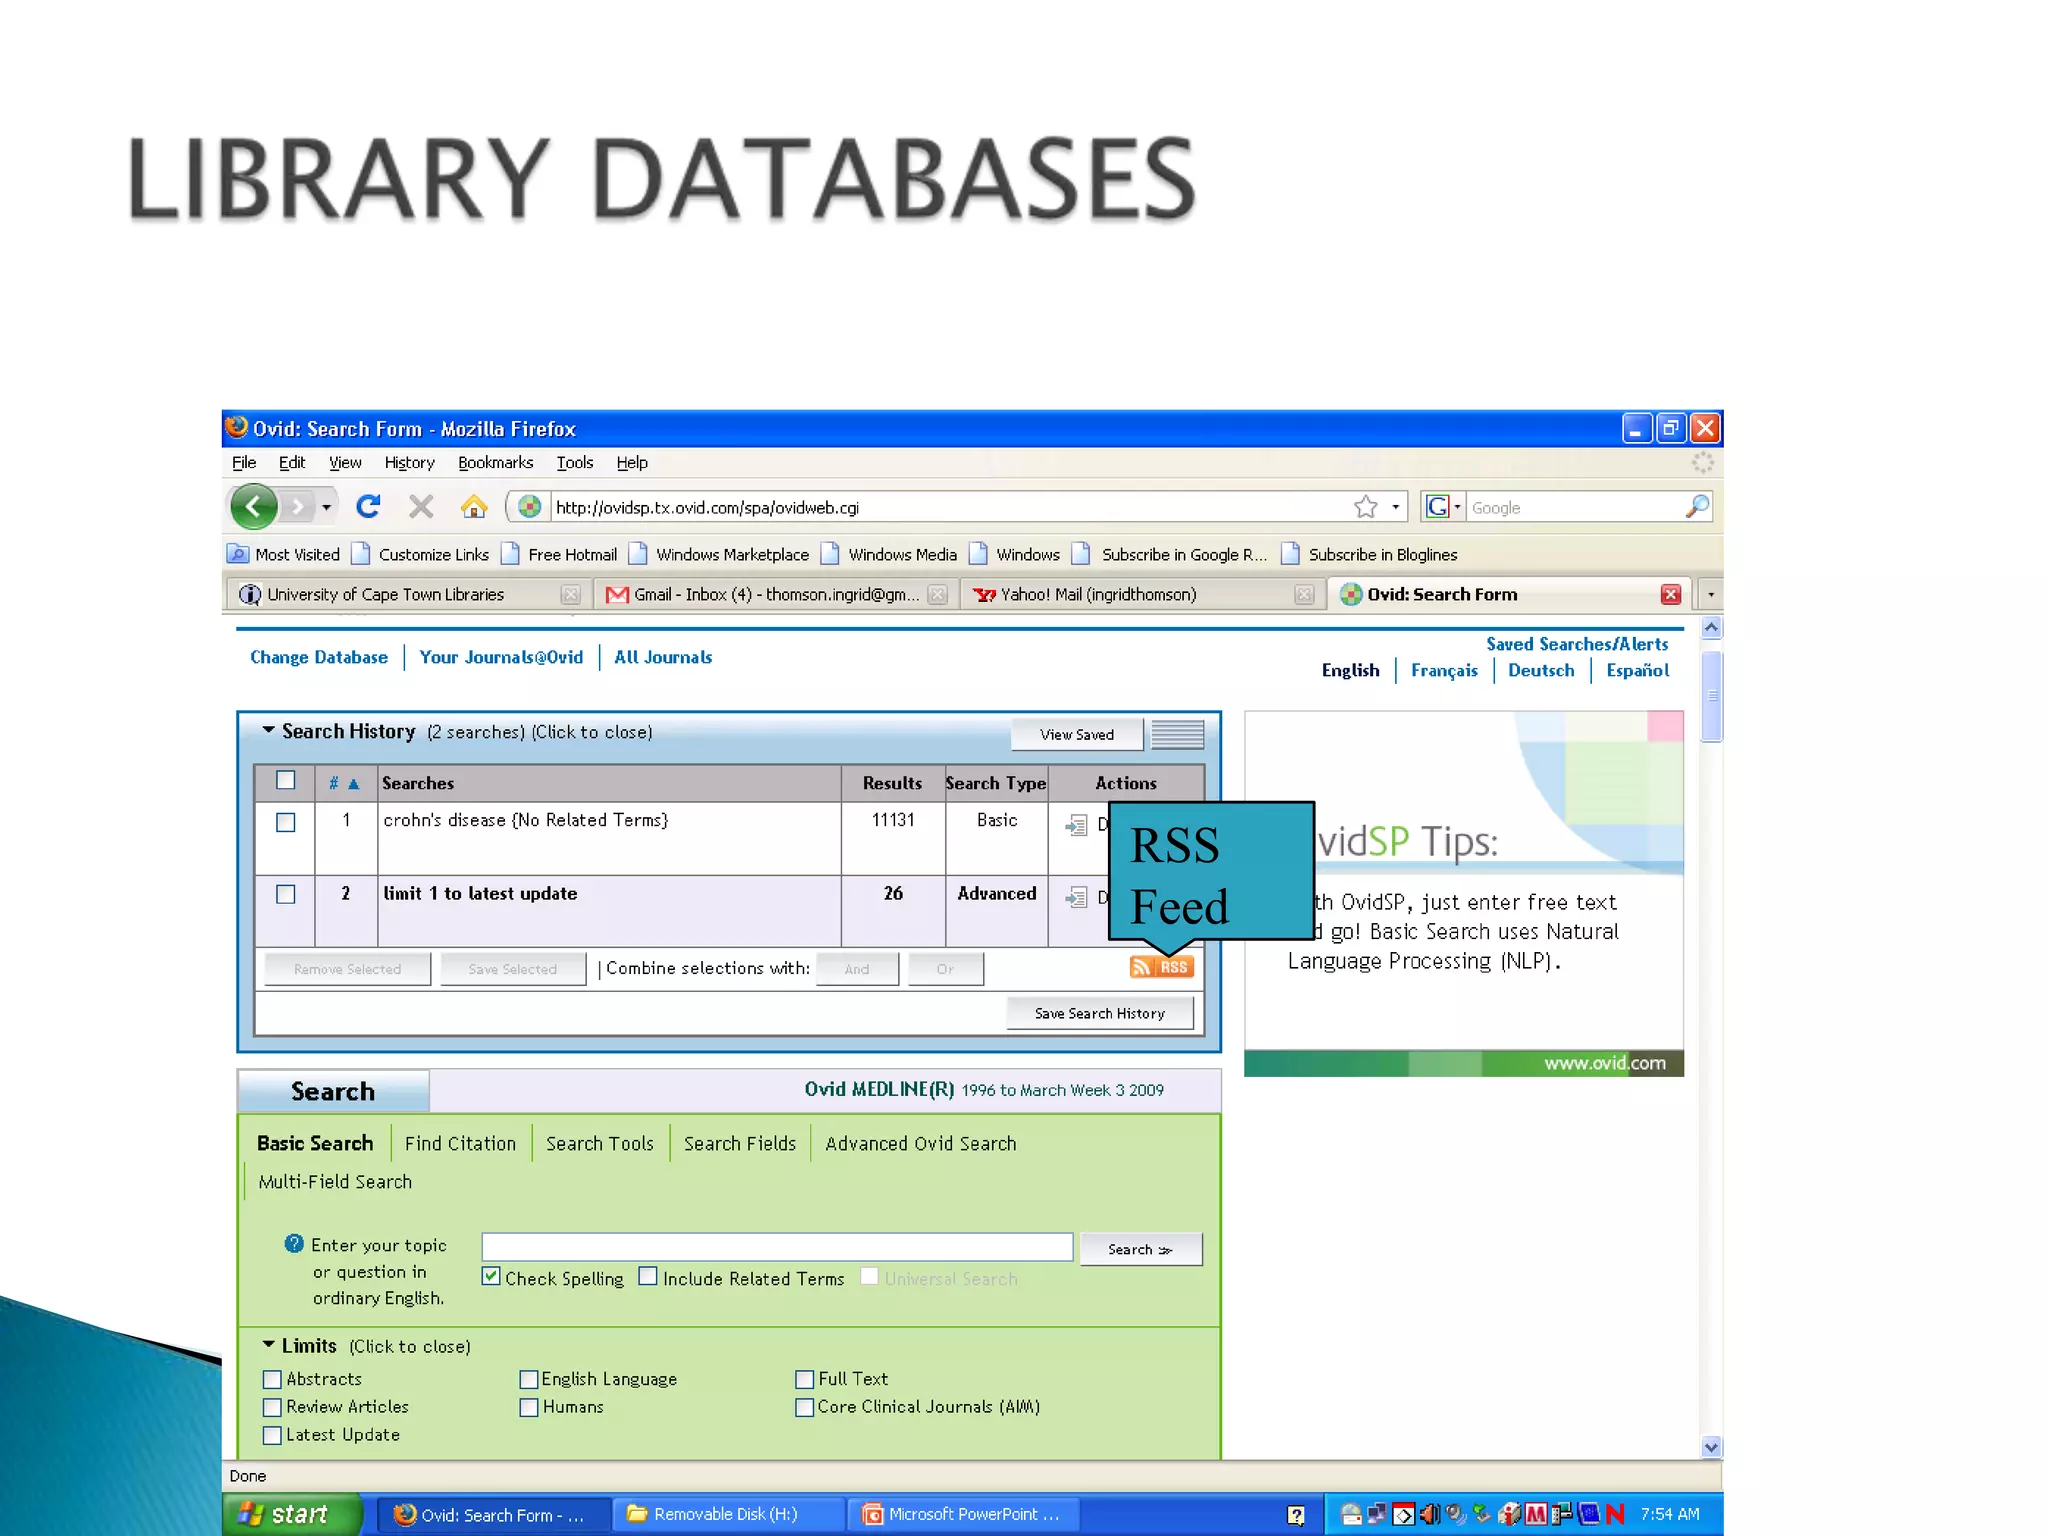
Task: Open the search engine chooser dropdown
Action: click(1457, 507)
